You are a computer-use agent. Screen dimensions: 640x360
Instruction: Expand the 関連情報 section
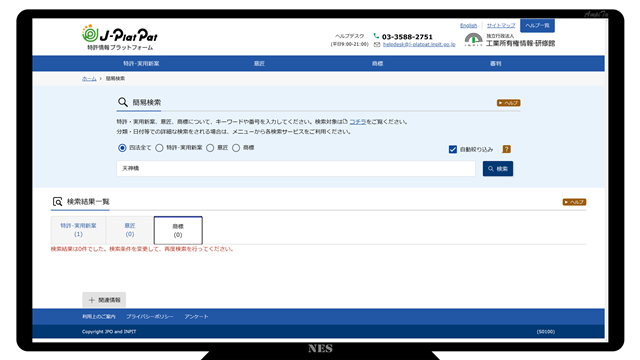click(x=104, y=300)
